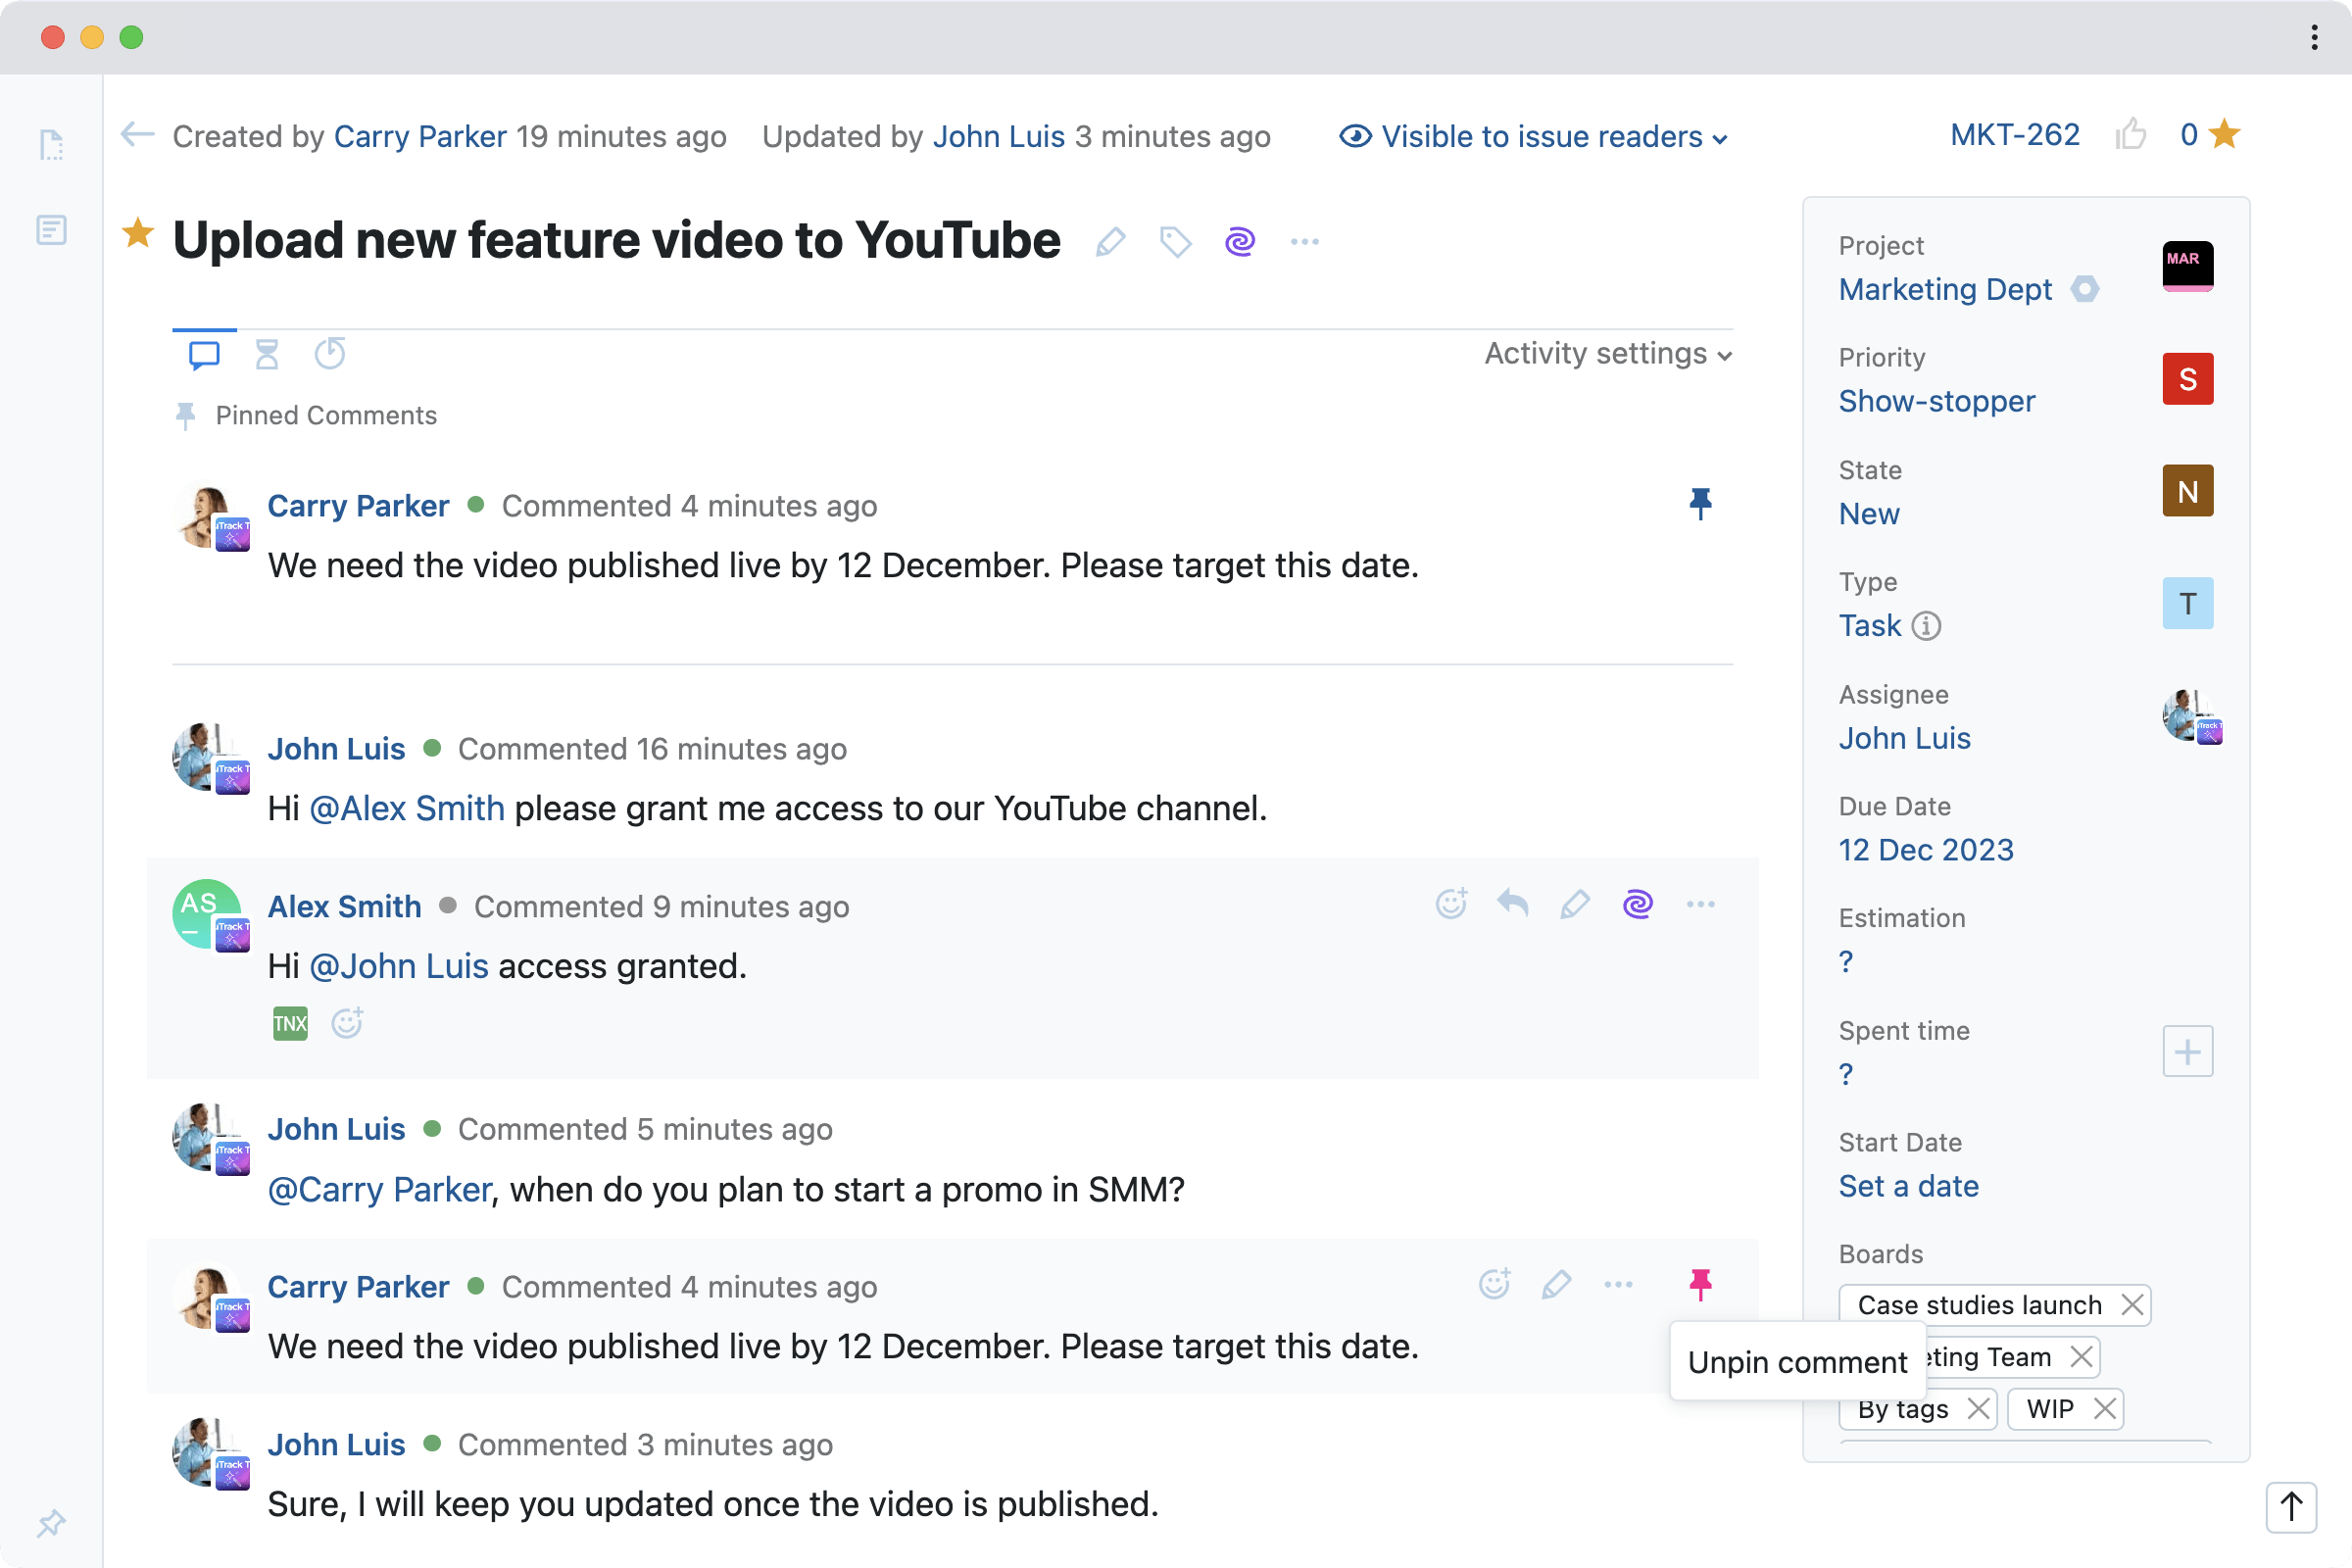Click the pink Unpin comment pin icon

(1700, 1284)
